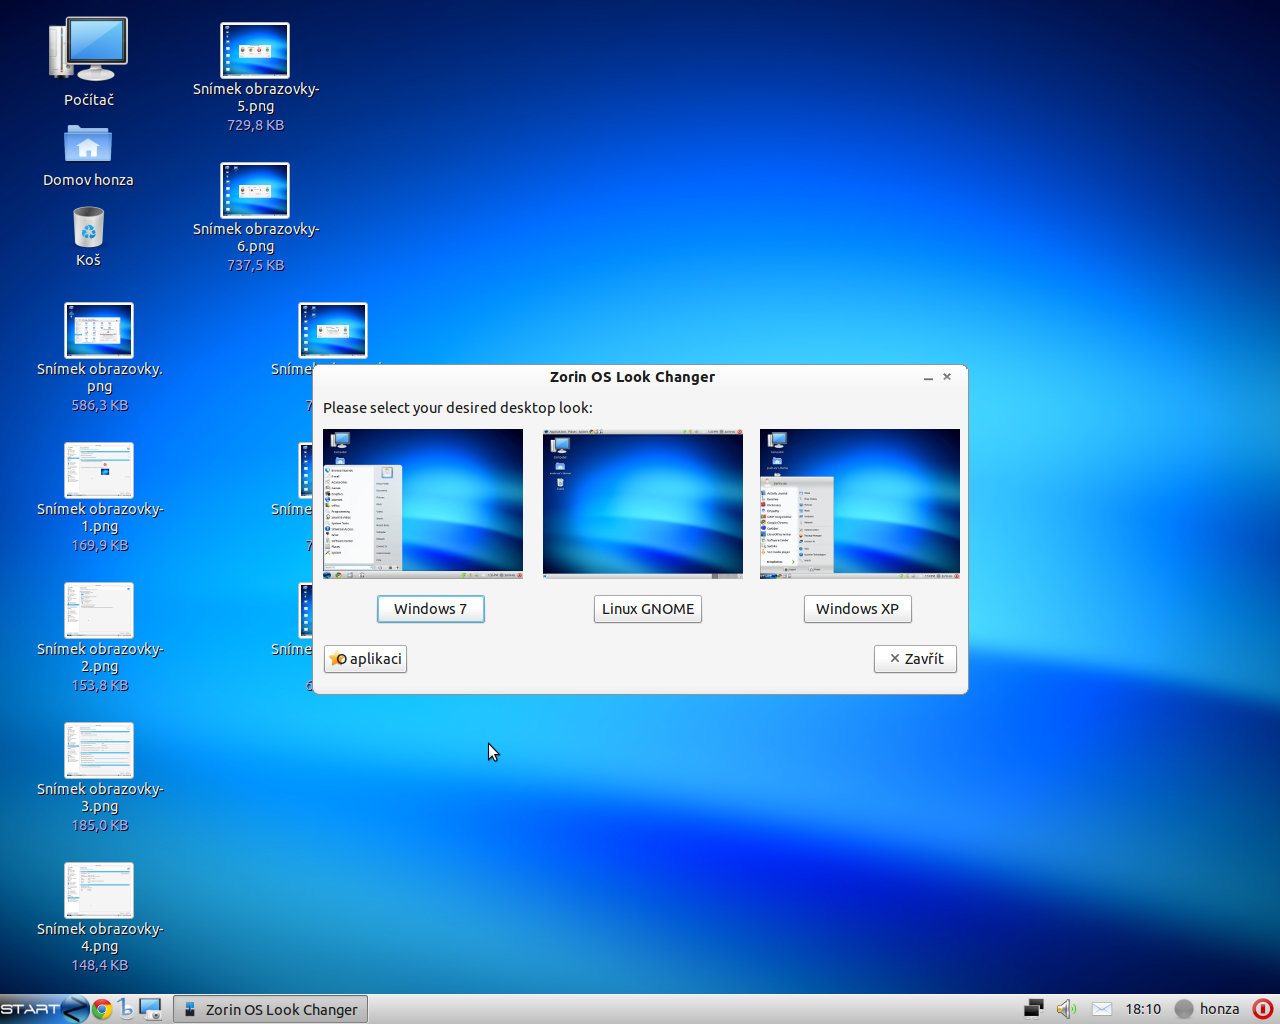Click the 'Please select your desired desktop look:' label

click(457, 408)
